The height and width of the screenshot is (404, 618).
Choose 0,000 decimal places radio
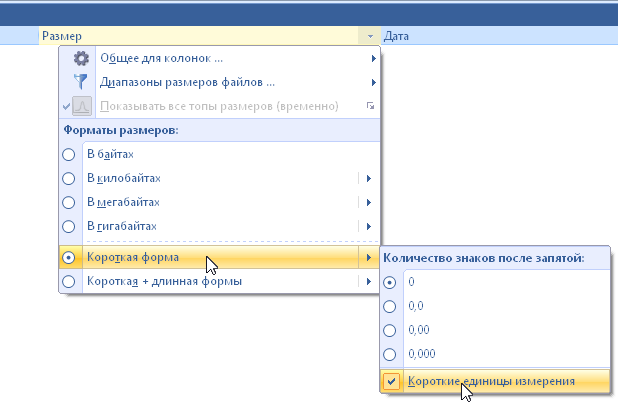click(390, 354)
